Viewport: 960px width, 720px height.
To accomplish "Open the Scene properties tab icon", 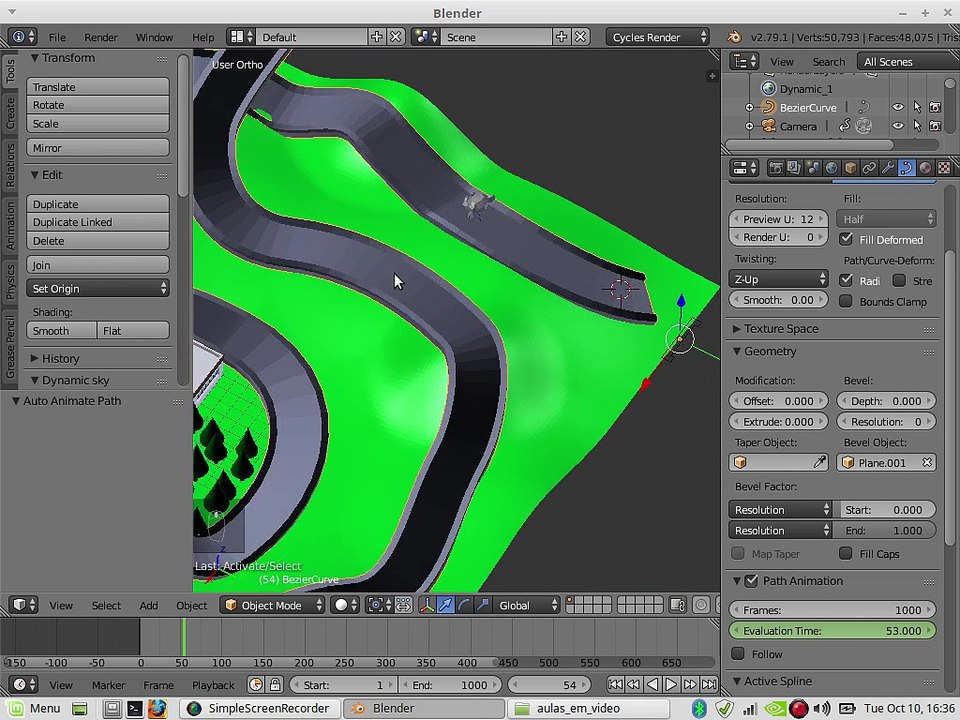I will (812, 167).
